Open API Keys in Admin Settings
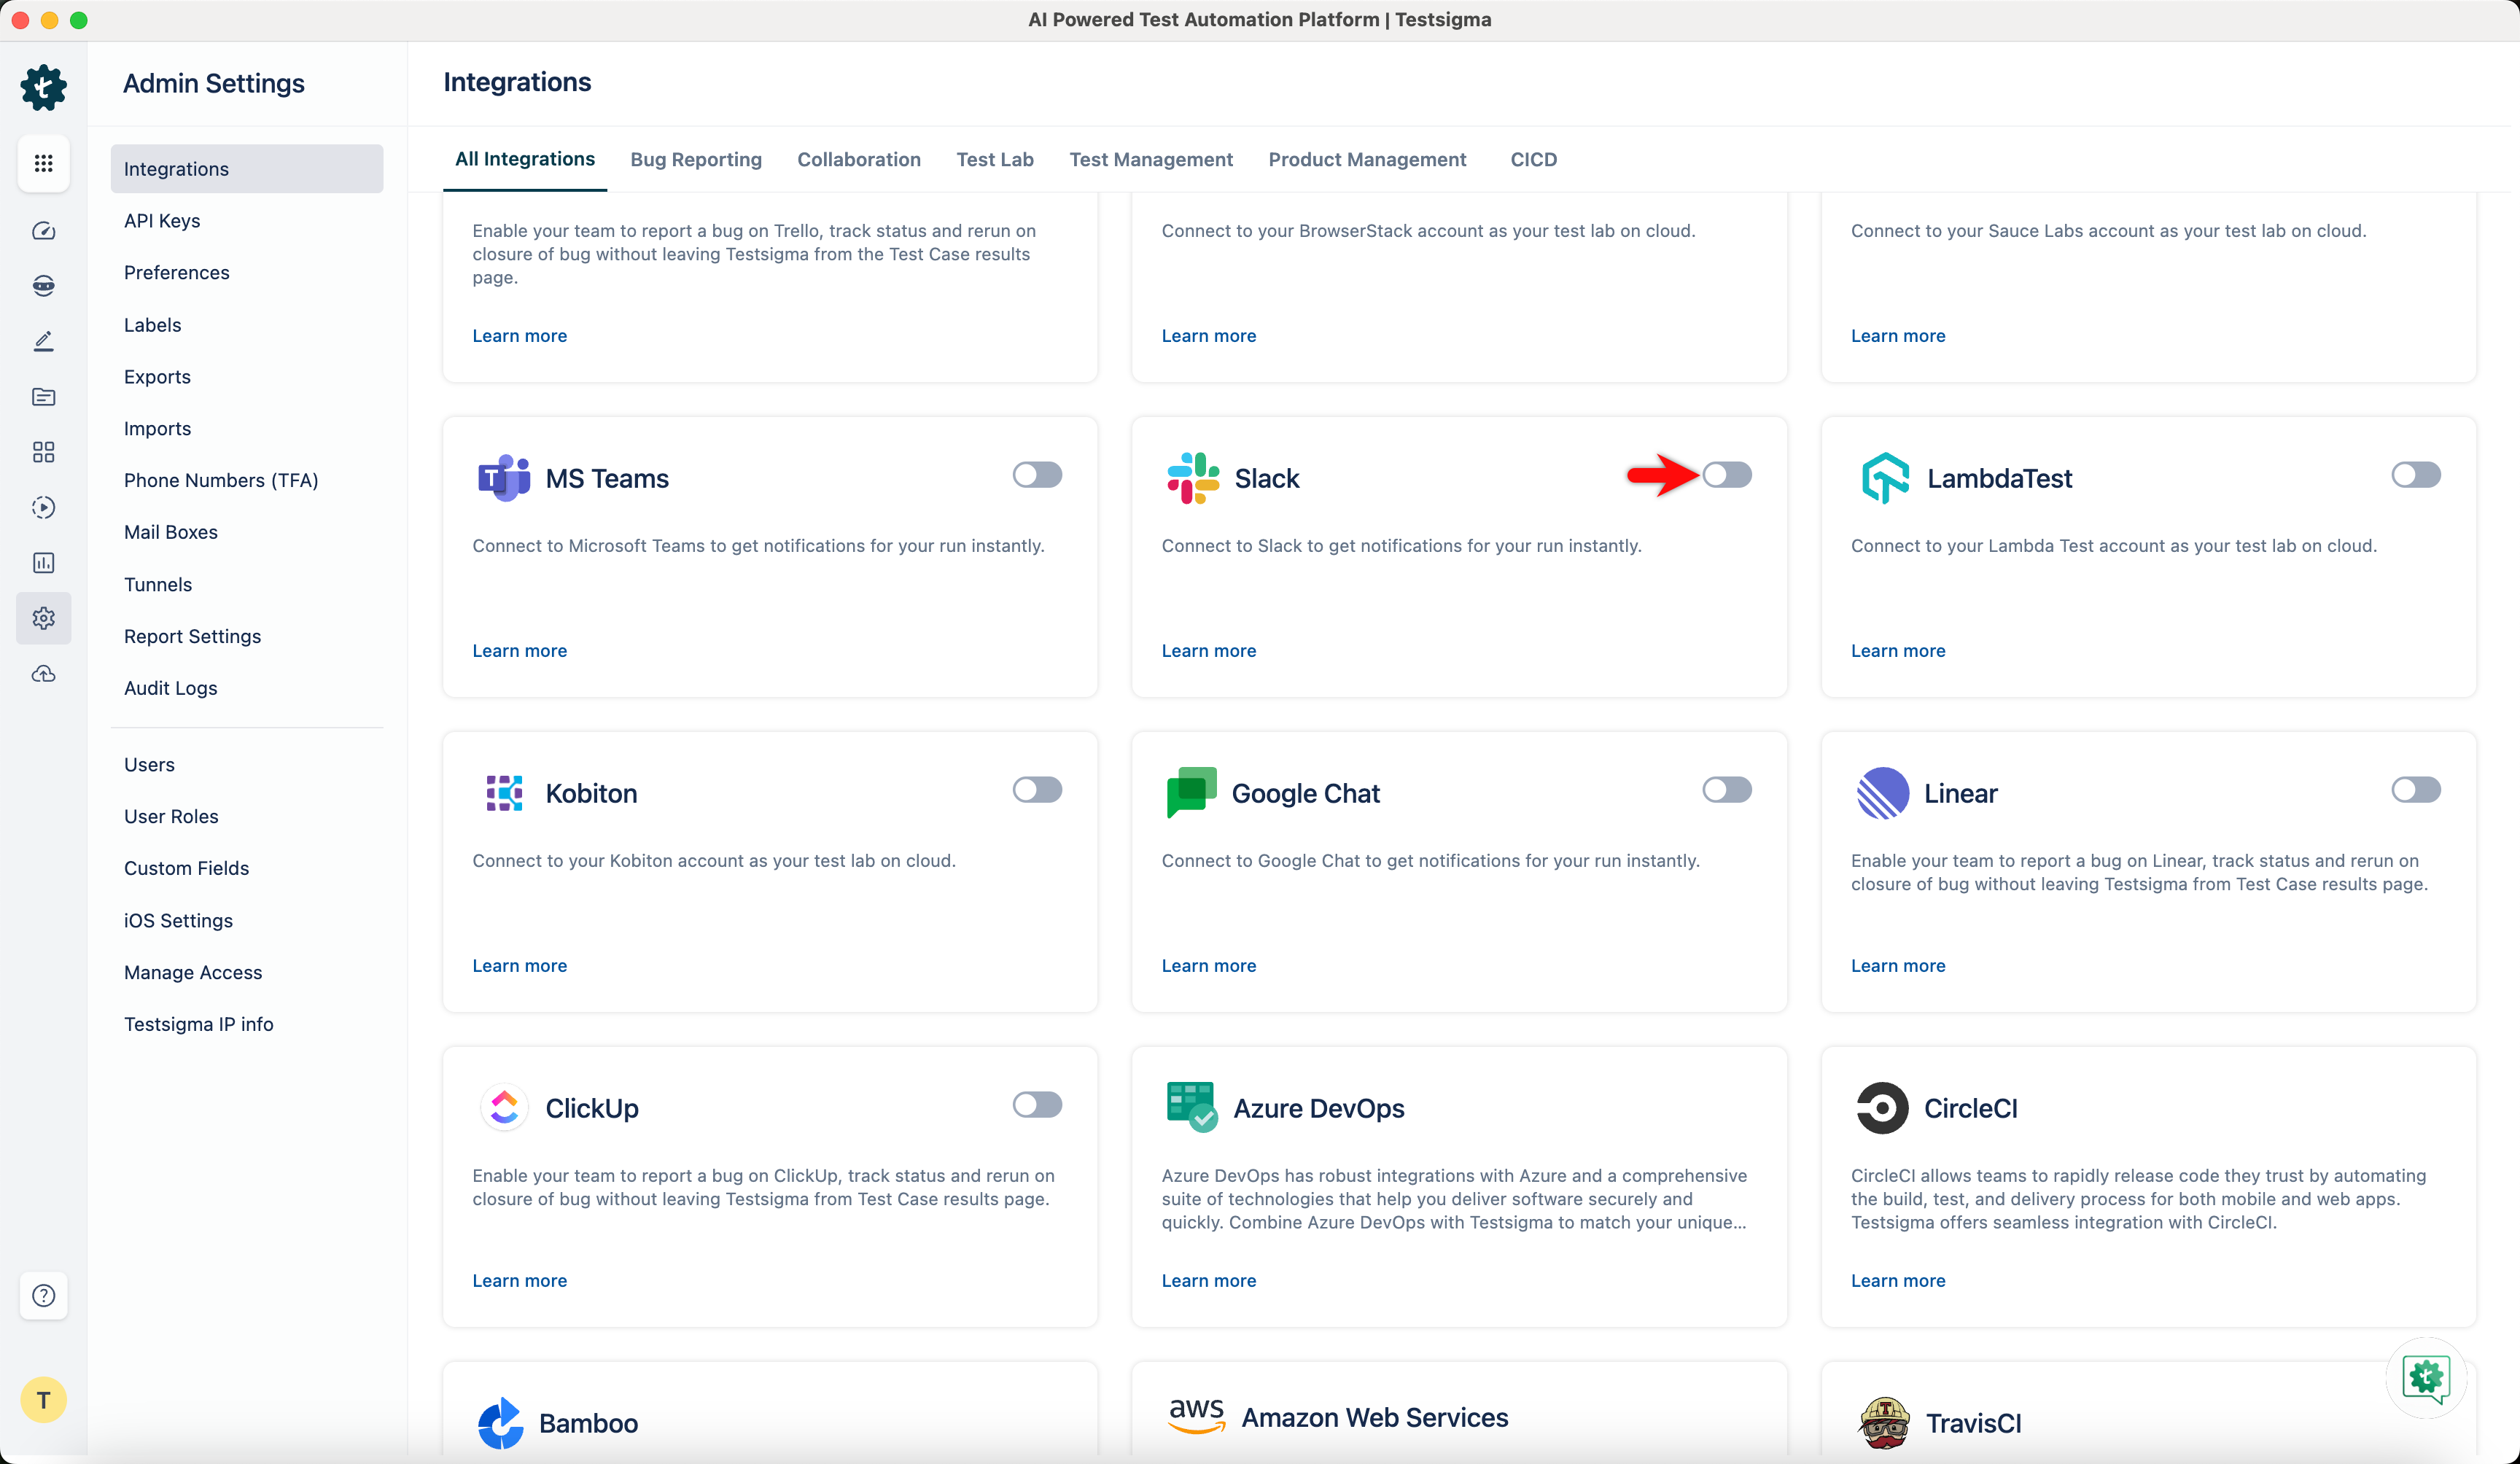The width and height of the screenshot is (2520, 1464). coord(162,220)
